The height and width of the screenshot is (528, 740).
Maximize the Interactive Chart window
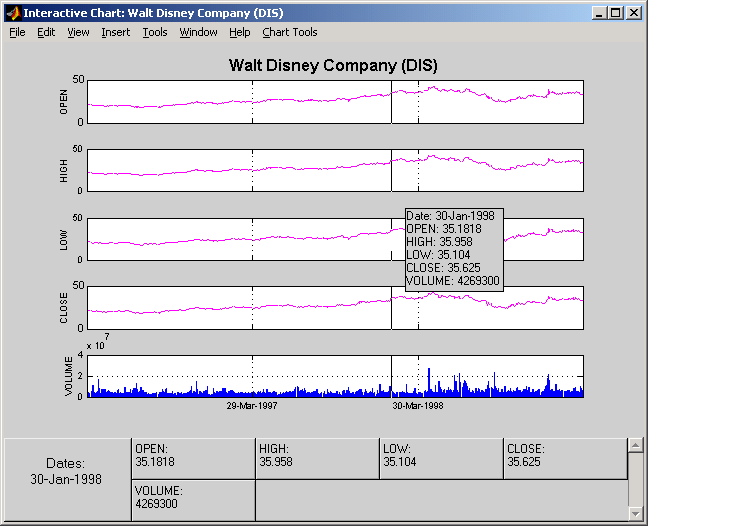(615, 13)
